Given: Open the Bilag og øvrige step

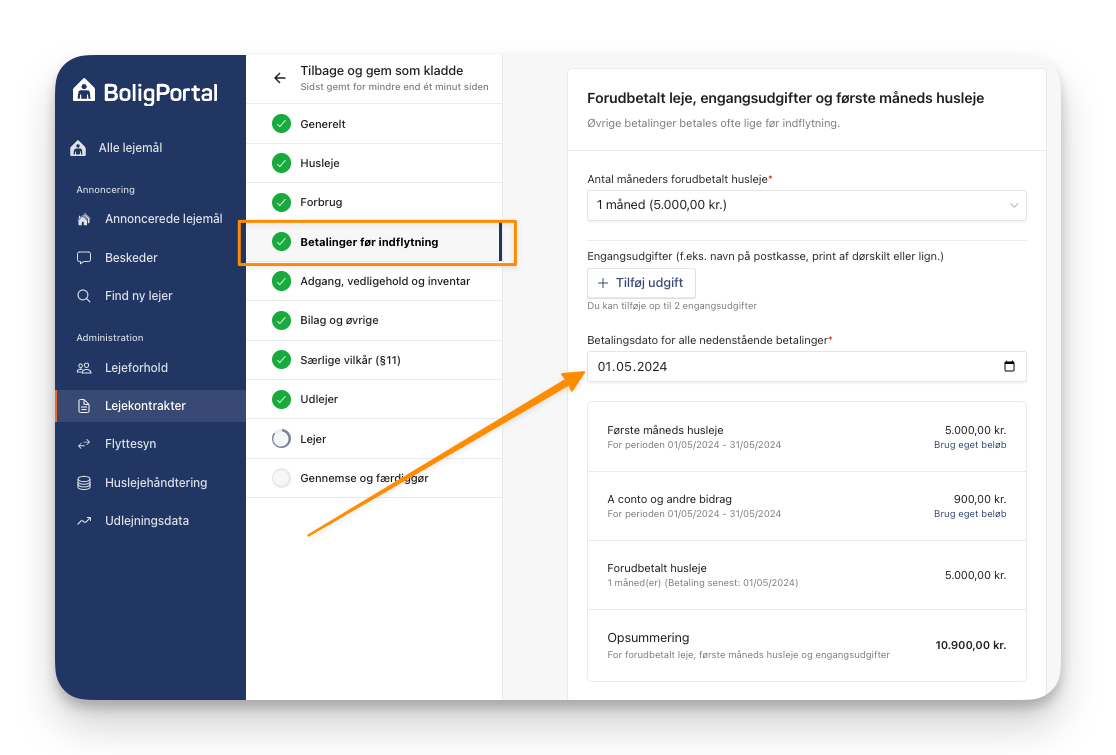Looking at the screenshot, I should 374,320.
